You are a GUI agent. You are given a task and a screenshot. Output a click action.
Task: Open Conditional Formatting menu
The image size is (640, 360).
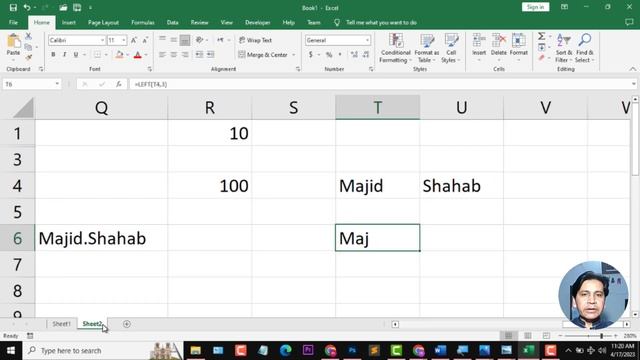[395, 48]
